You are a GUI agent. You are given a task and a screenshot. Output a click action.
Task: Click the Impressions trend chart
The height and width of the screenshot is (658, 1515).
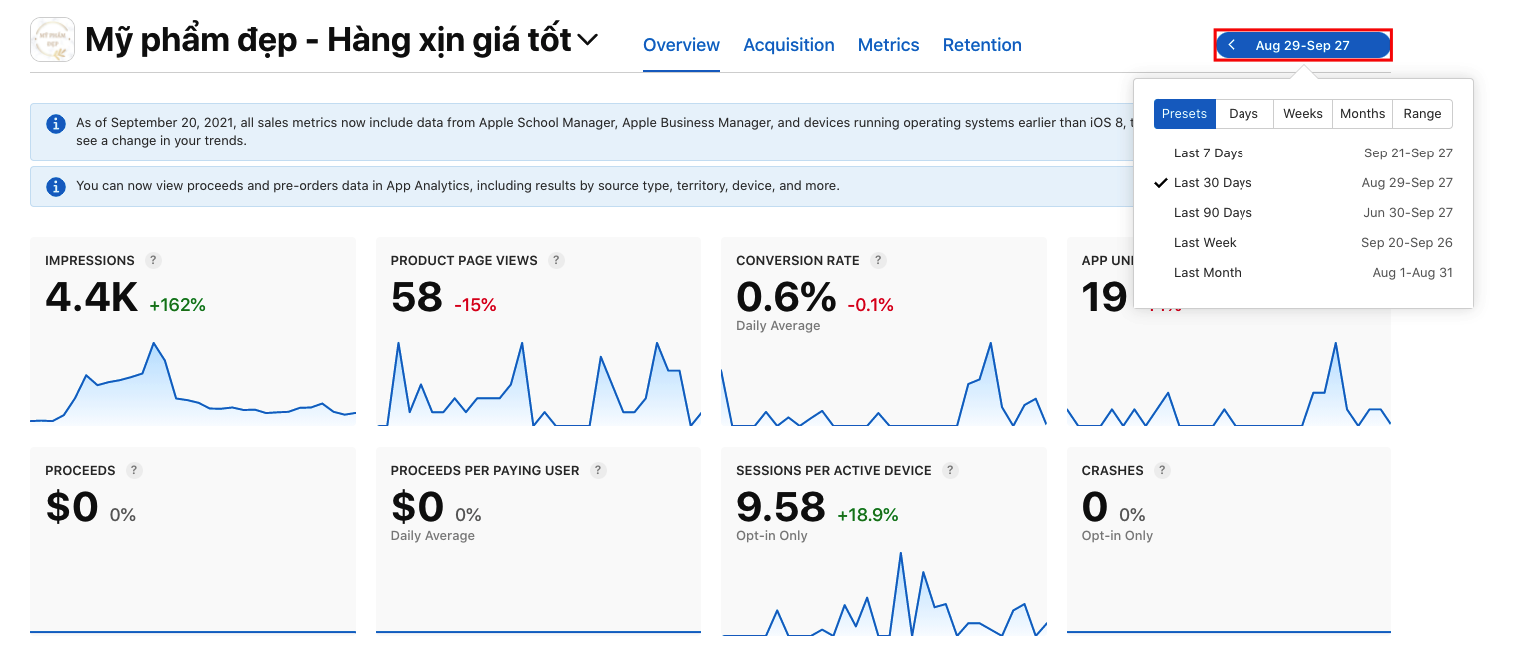coord(193,385)
